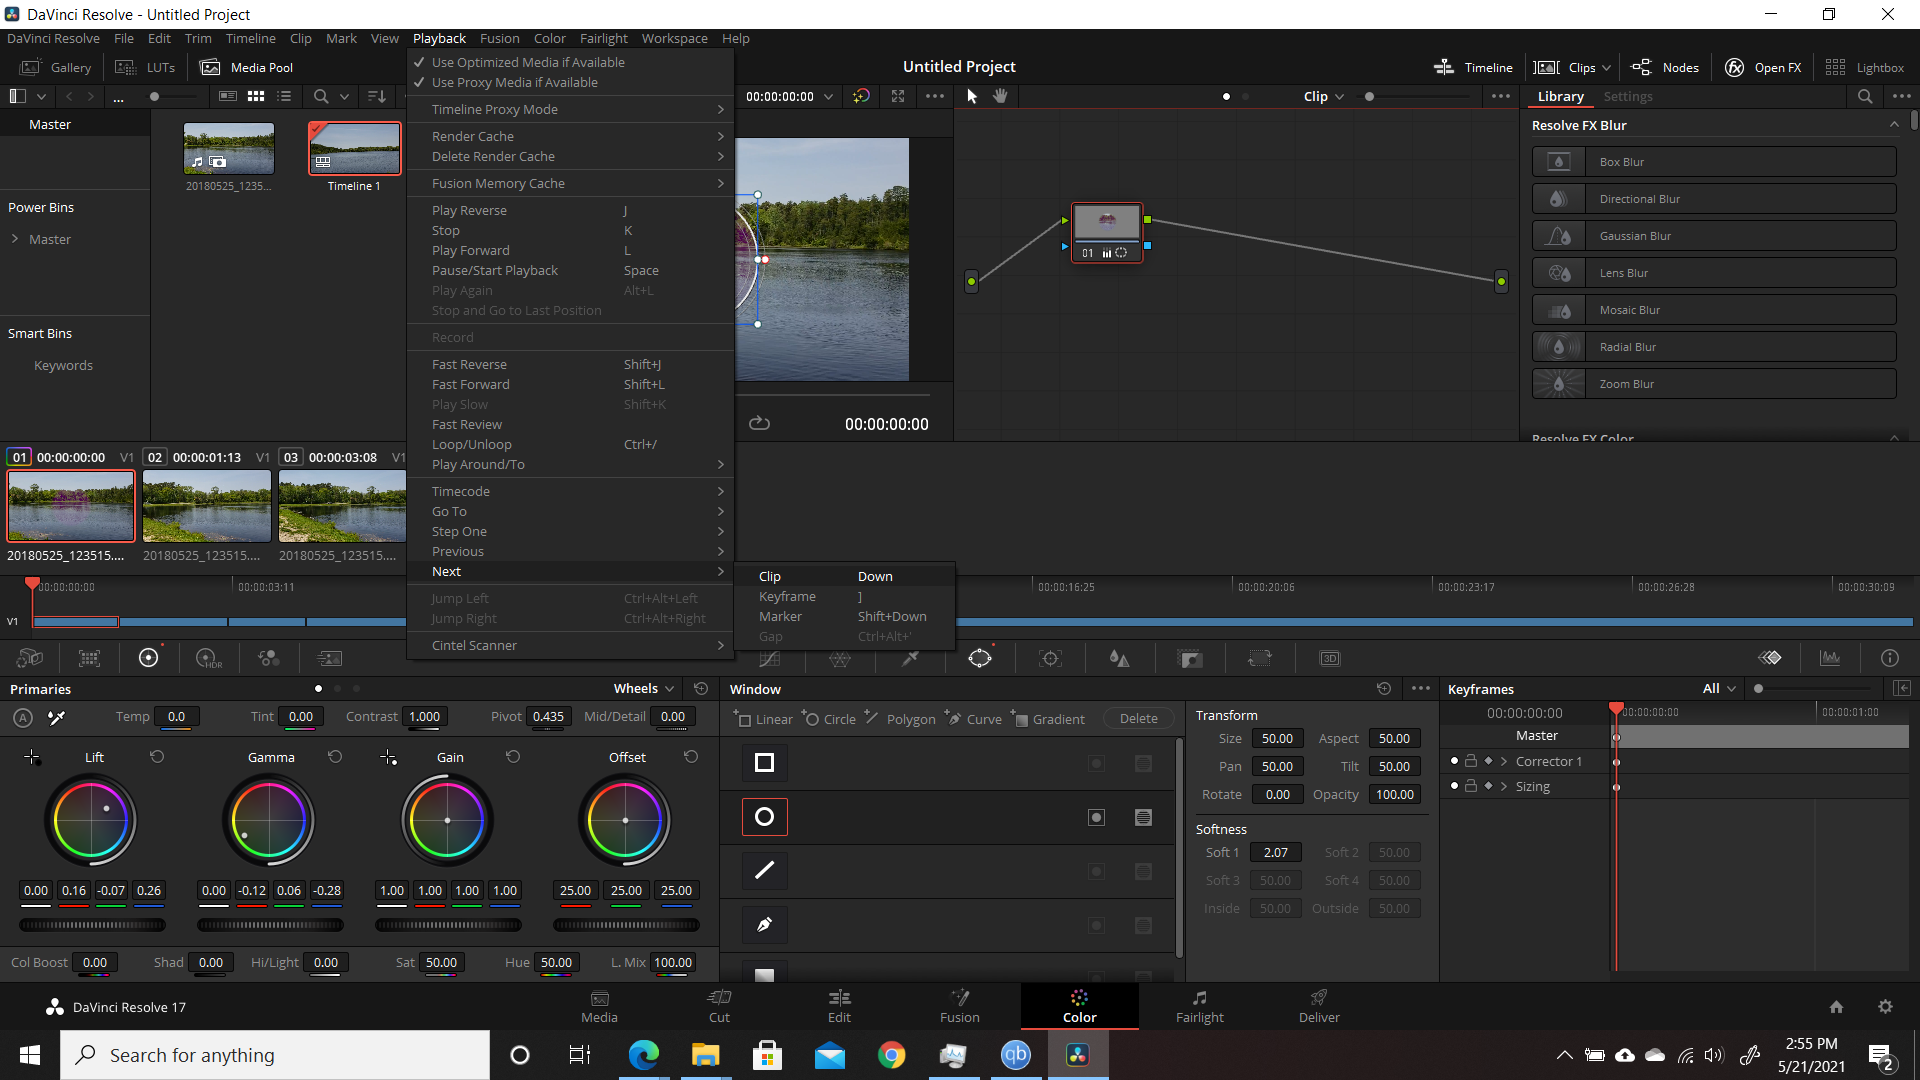Toggle the circle window mask mode button

tap(1144, 818)
